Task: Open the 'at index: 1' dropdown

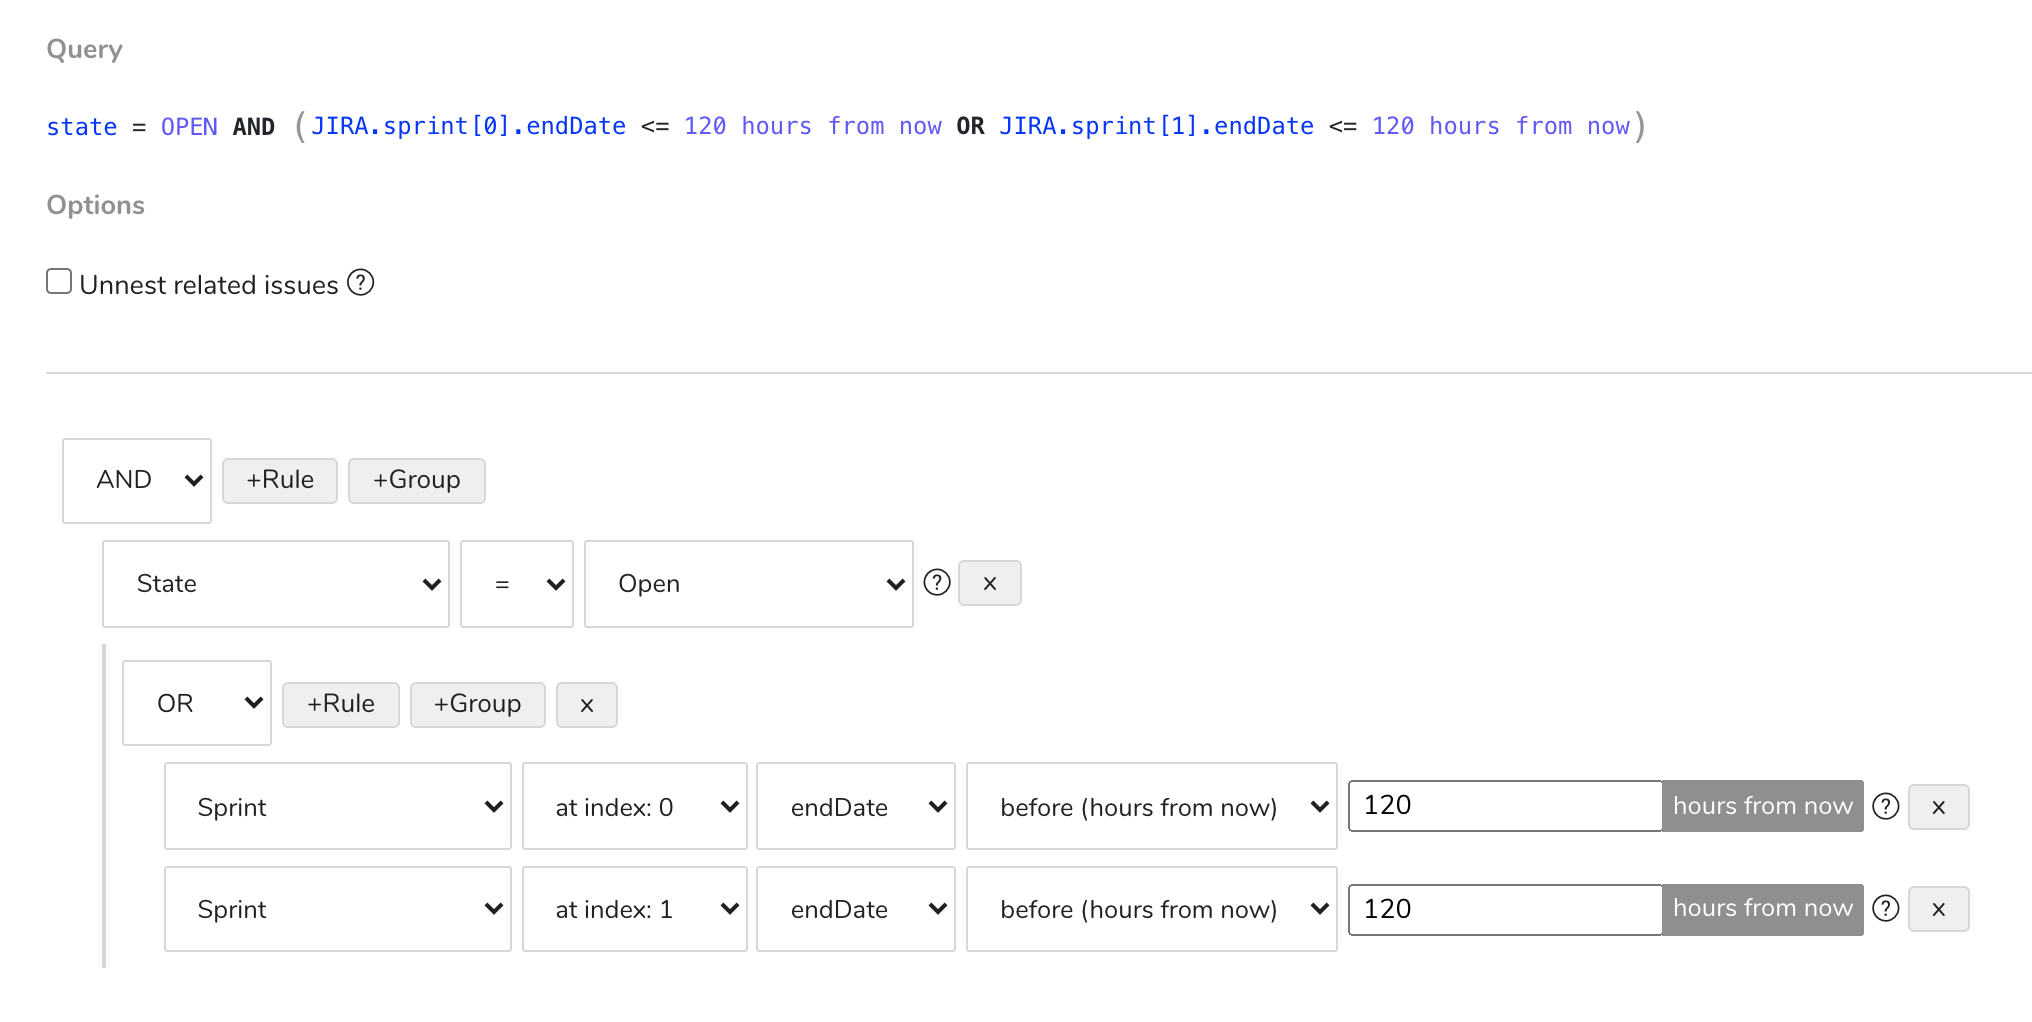Action: pyautogui.click(x=635, y=909)
